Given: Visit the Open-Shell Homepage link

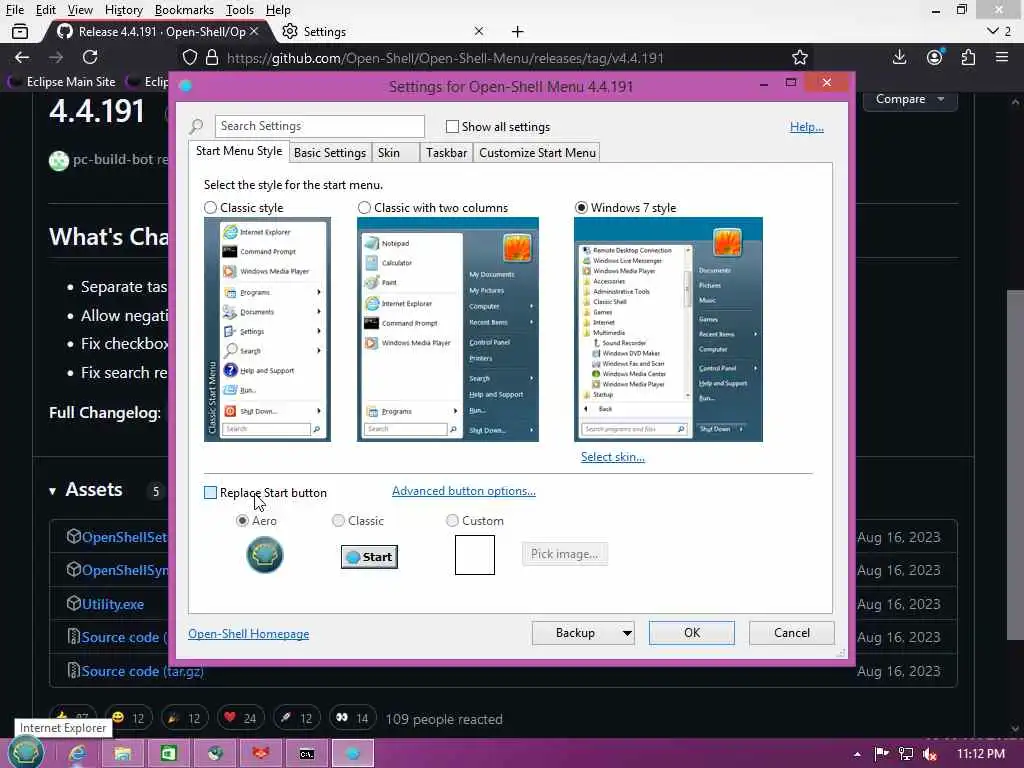Looking at the screenshot, I should coord(249,634).
